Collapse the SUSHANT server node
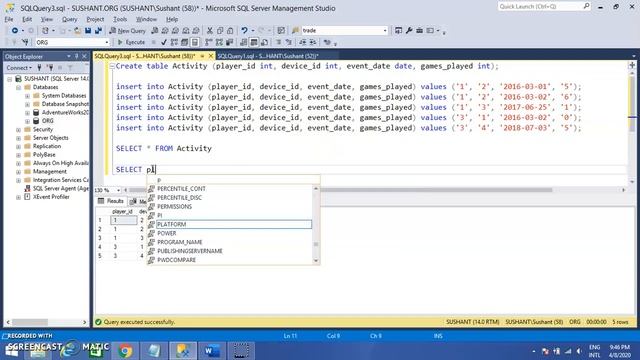 9,79
